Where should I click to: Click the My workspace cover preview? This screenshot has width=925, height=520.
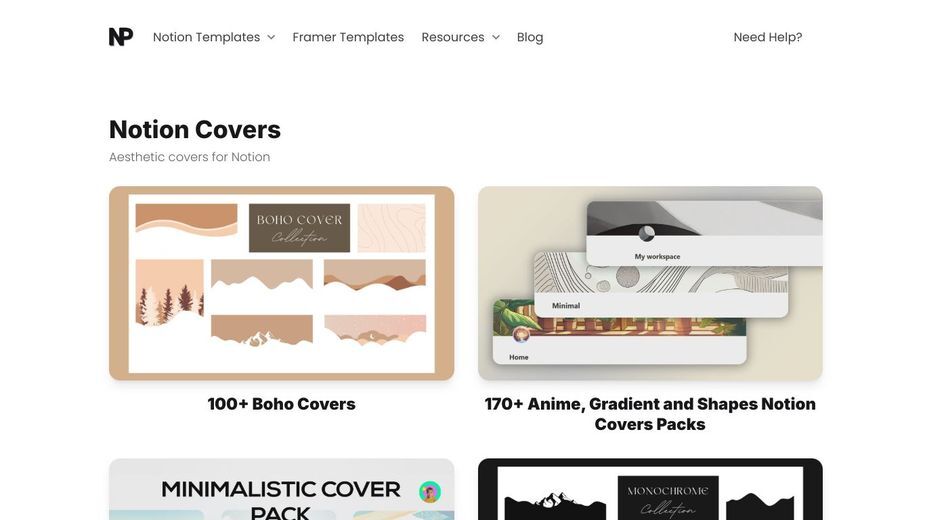(x=704, y=233)
